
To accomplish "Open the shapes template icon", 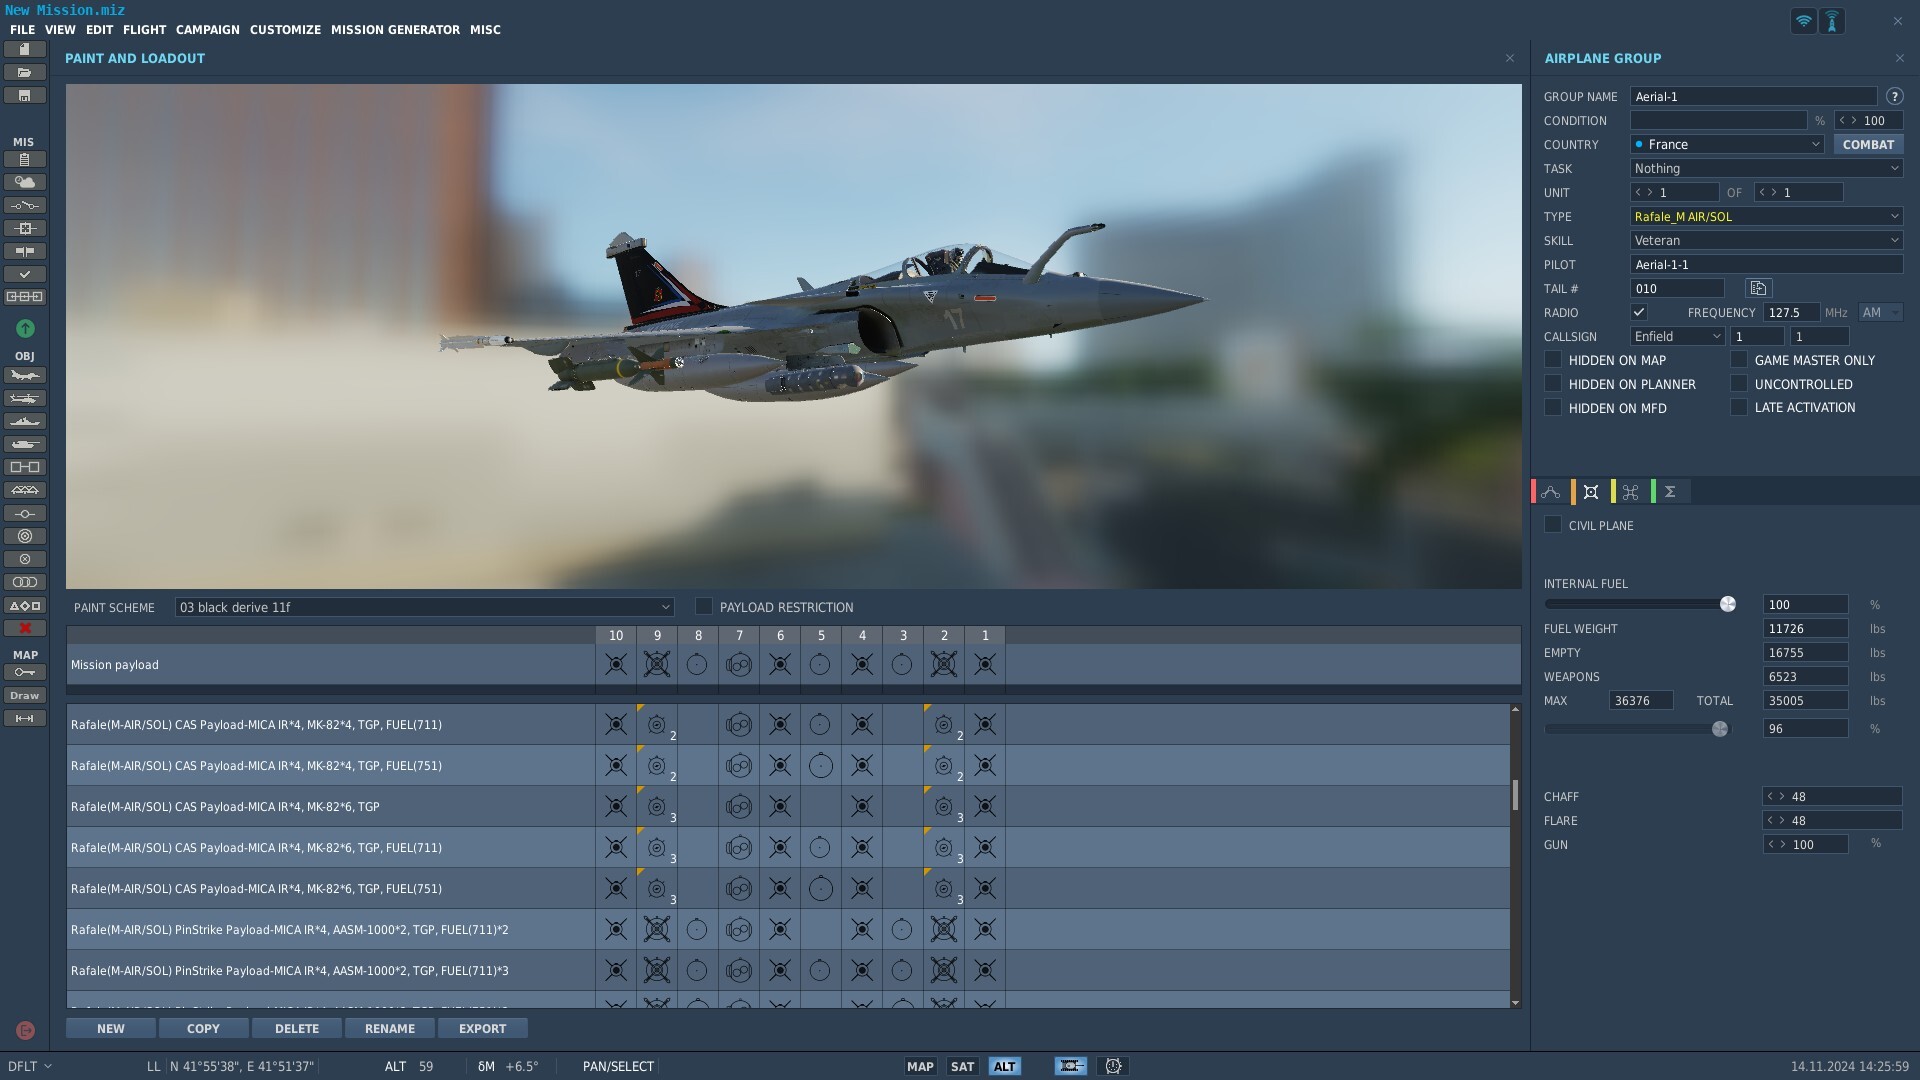I will (x=25, y=605).
